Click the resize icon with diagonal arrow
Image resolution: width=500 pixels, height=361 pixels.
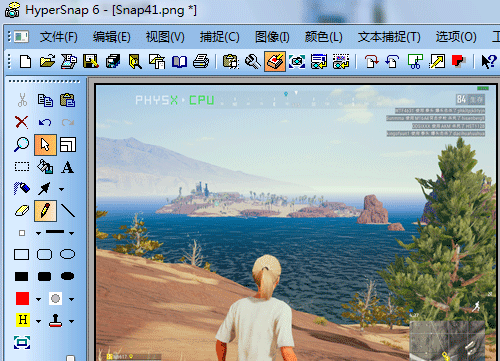pos(437,62)
